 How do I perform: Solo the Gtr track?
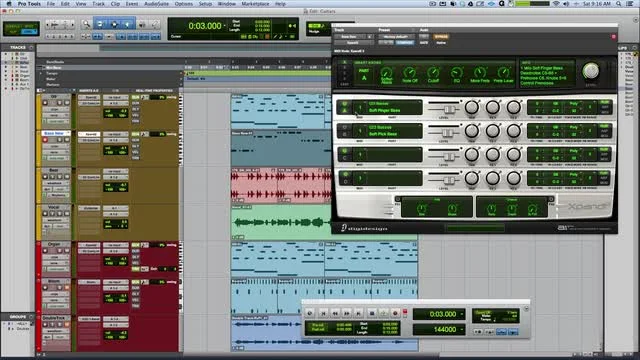[60, 103]
